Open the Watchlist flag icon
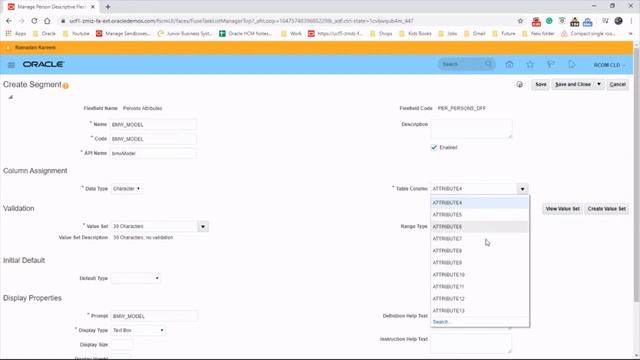Viewport: 640px width, 360px height. pos(551,64)
